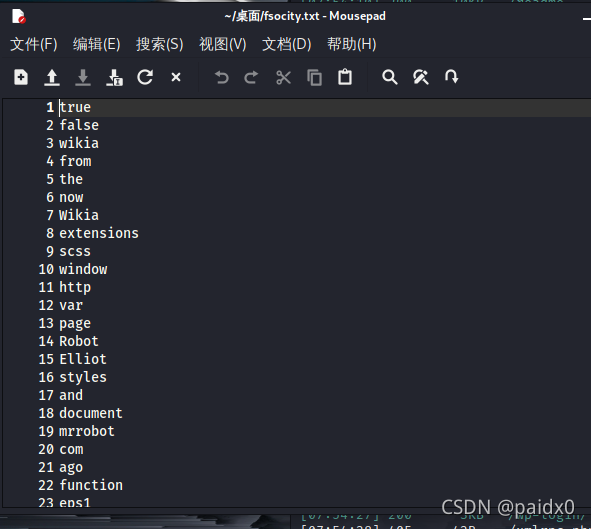Click the word 'com' on line 20
Screen dimensions: 591x529
tap(71, 449)
